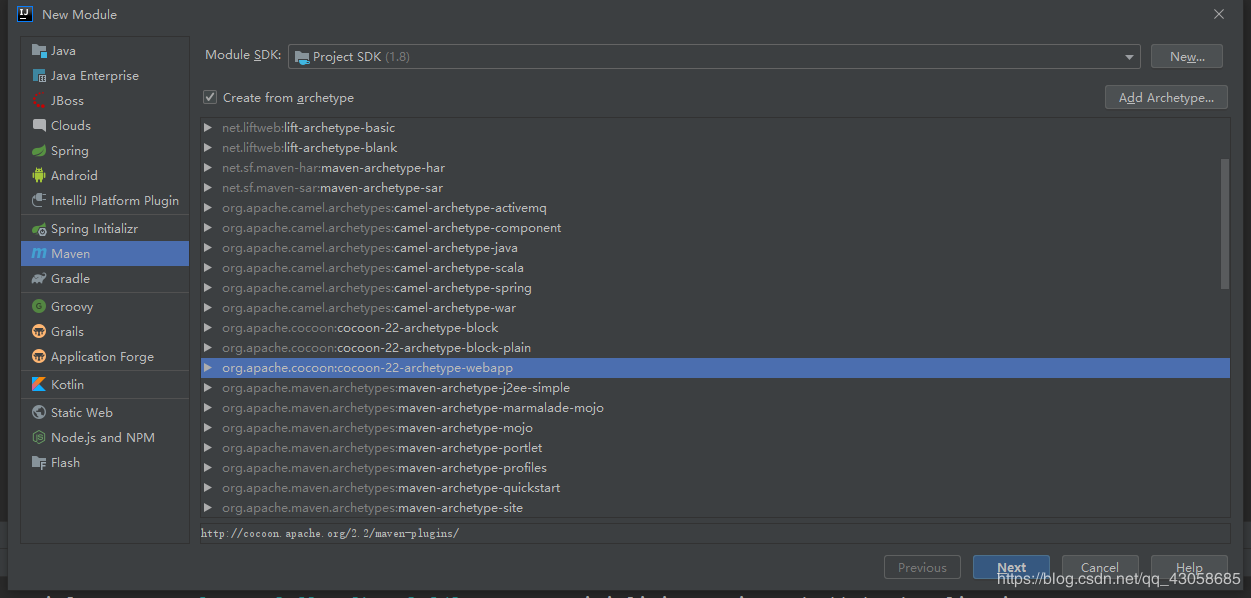Choose Node.js and NPM module type
The height and width of the screenshot is (598, 1251).
(105, 438)
